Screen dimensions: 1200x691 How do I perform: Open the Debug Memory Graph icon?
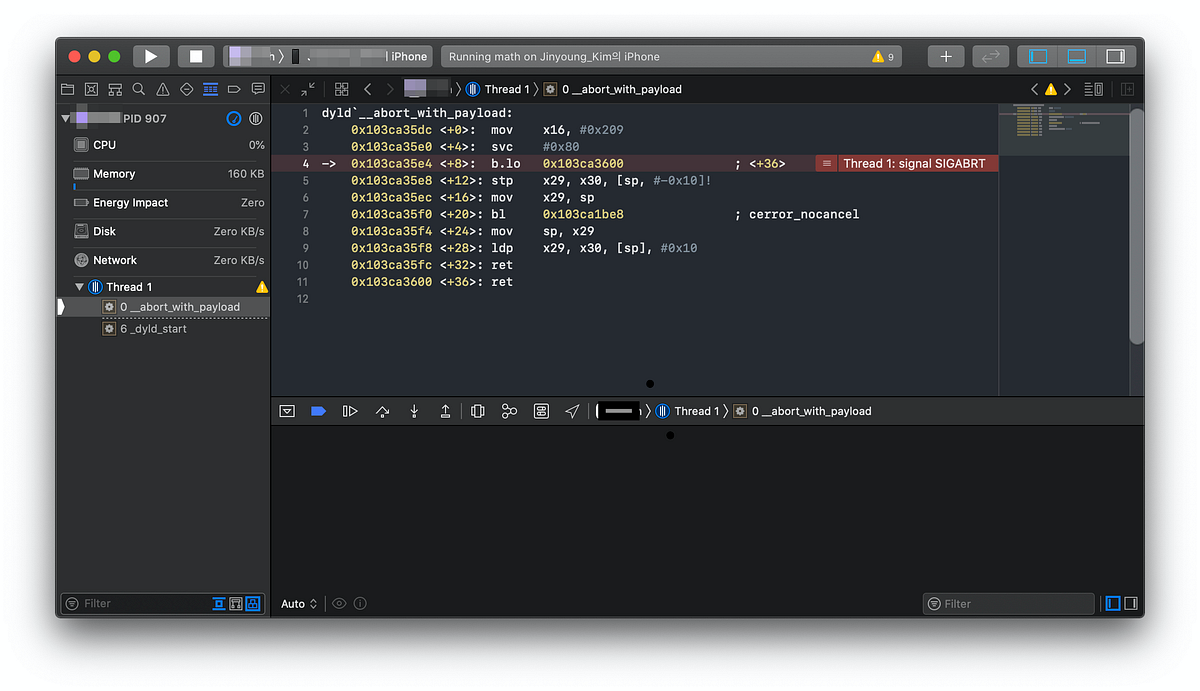[x=510, y=411]
